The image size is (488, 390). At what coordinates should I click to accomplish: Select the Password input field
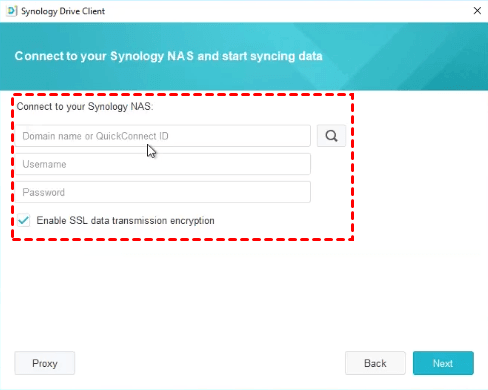pyautogui.click(x=163, y=192)
